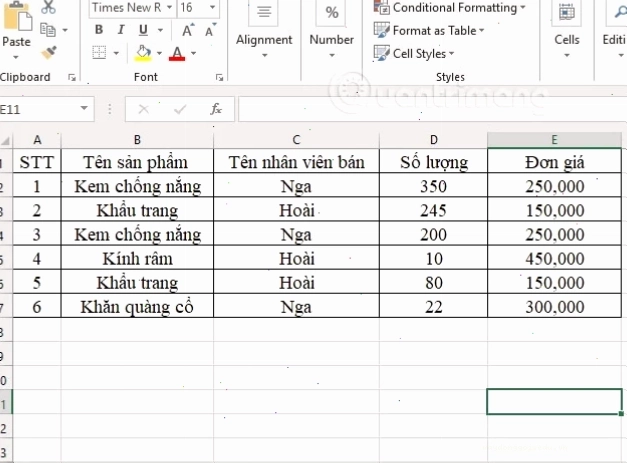Open the font size 16 dropdown

click(213, 7)
